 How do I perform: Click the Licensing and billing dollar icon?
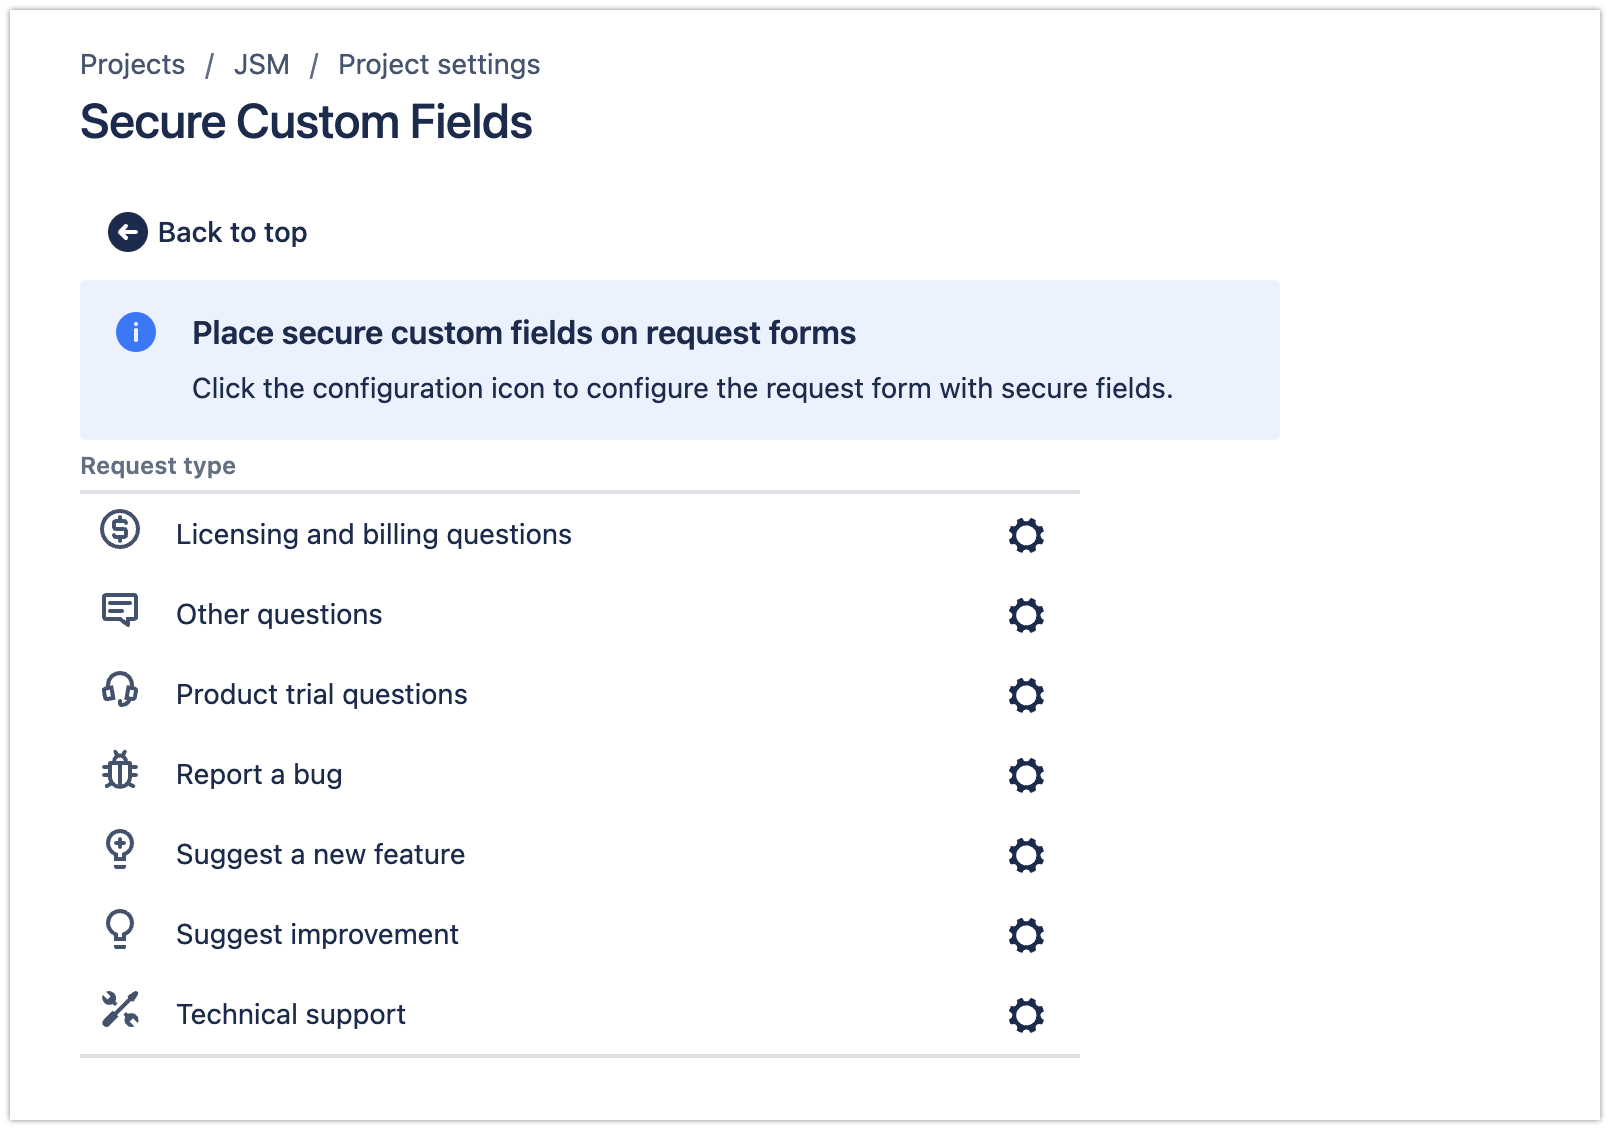pyautogui.click(x=119, y=533)
